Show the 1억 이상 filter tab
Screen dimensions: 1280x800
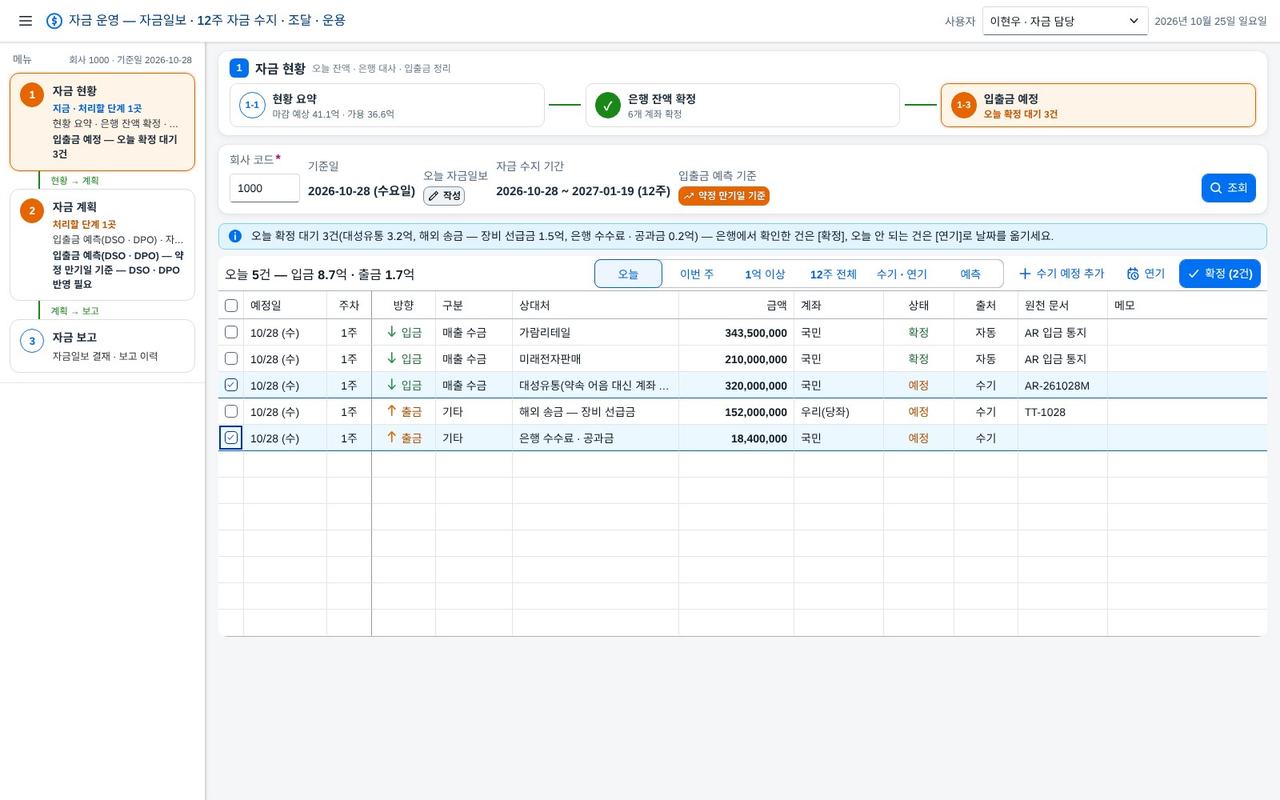(x=765, y=274)
